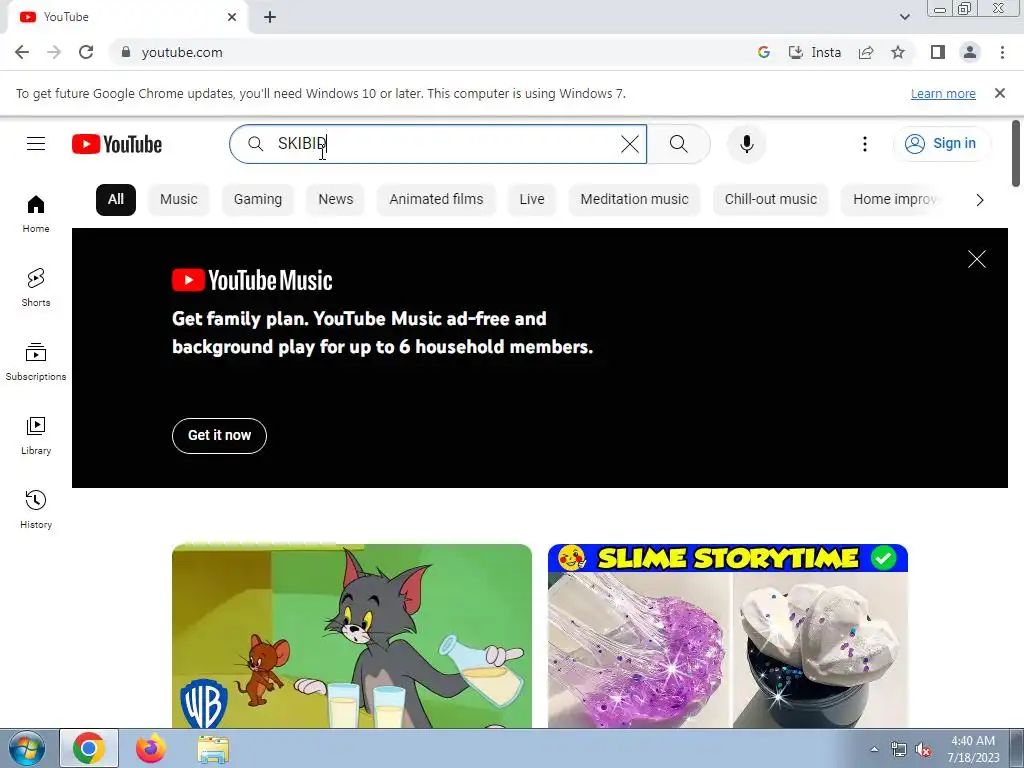Viewport: 1024px width, 768px height.
Task: Open the taskbar clock and date
Action: click(x=973, y=749)
